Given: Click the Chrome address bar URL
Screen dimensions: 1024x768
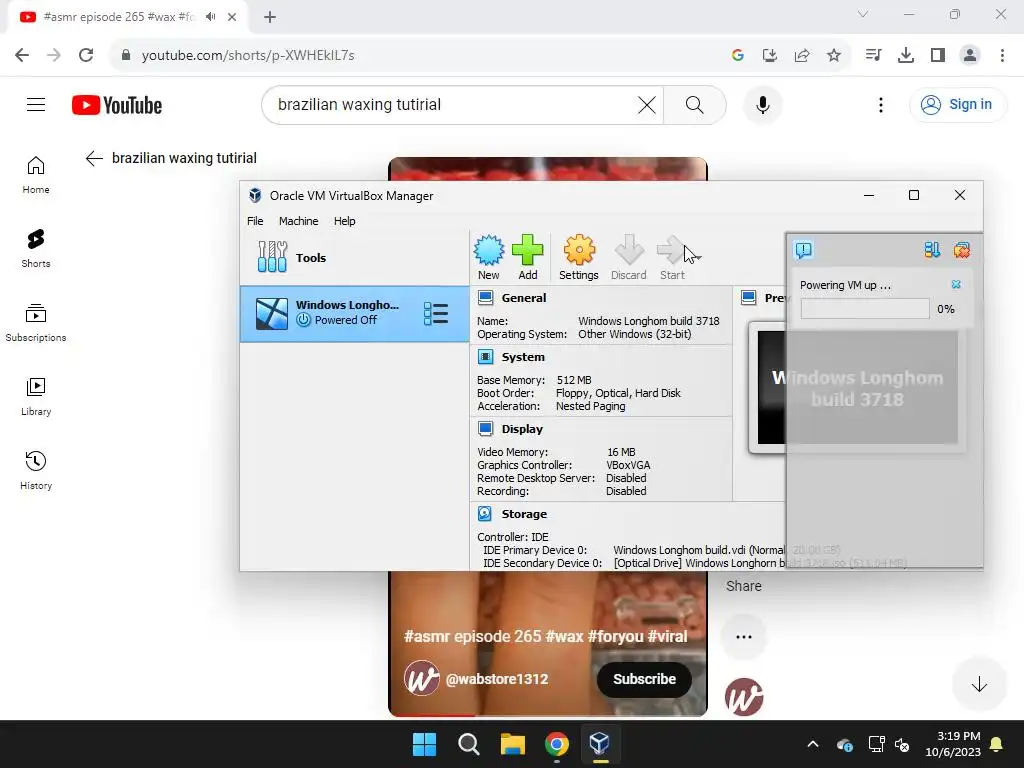Looking at the screenshot, I should click(248, 56).
